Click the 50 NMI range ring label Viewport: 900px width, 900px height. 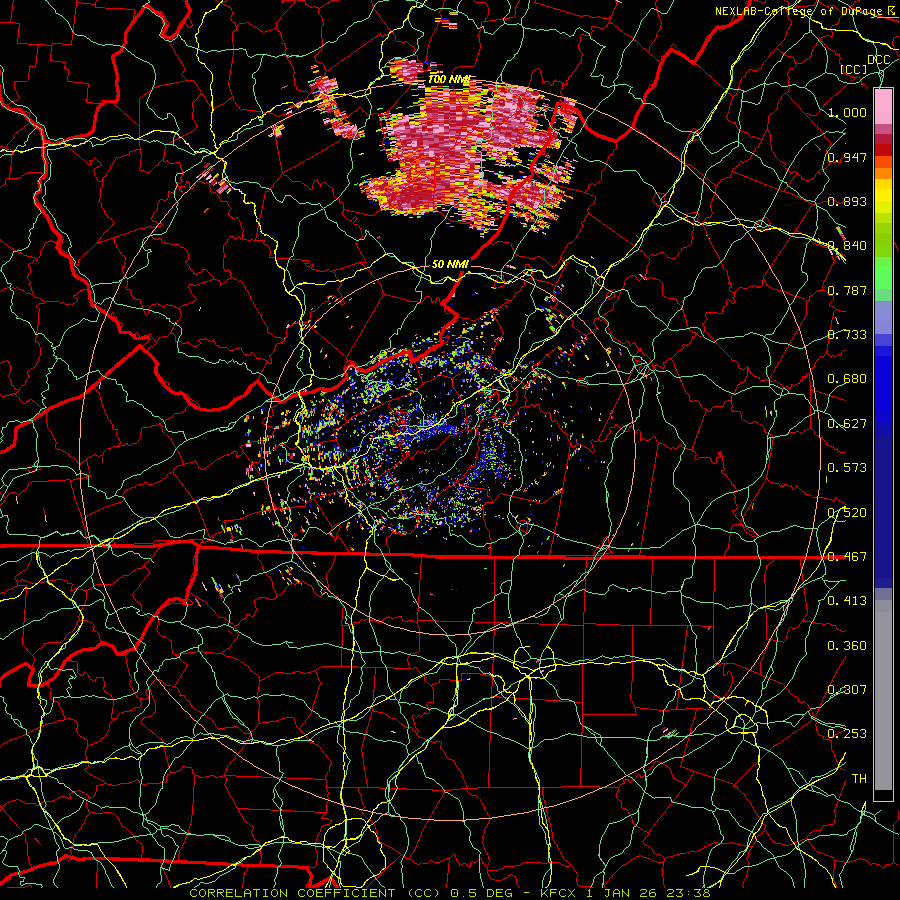point(450,264)
